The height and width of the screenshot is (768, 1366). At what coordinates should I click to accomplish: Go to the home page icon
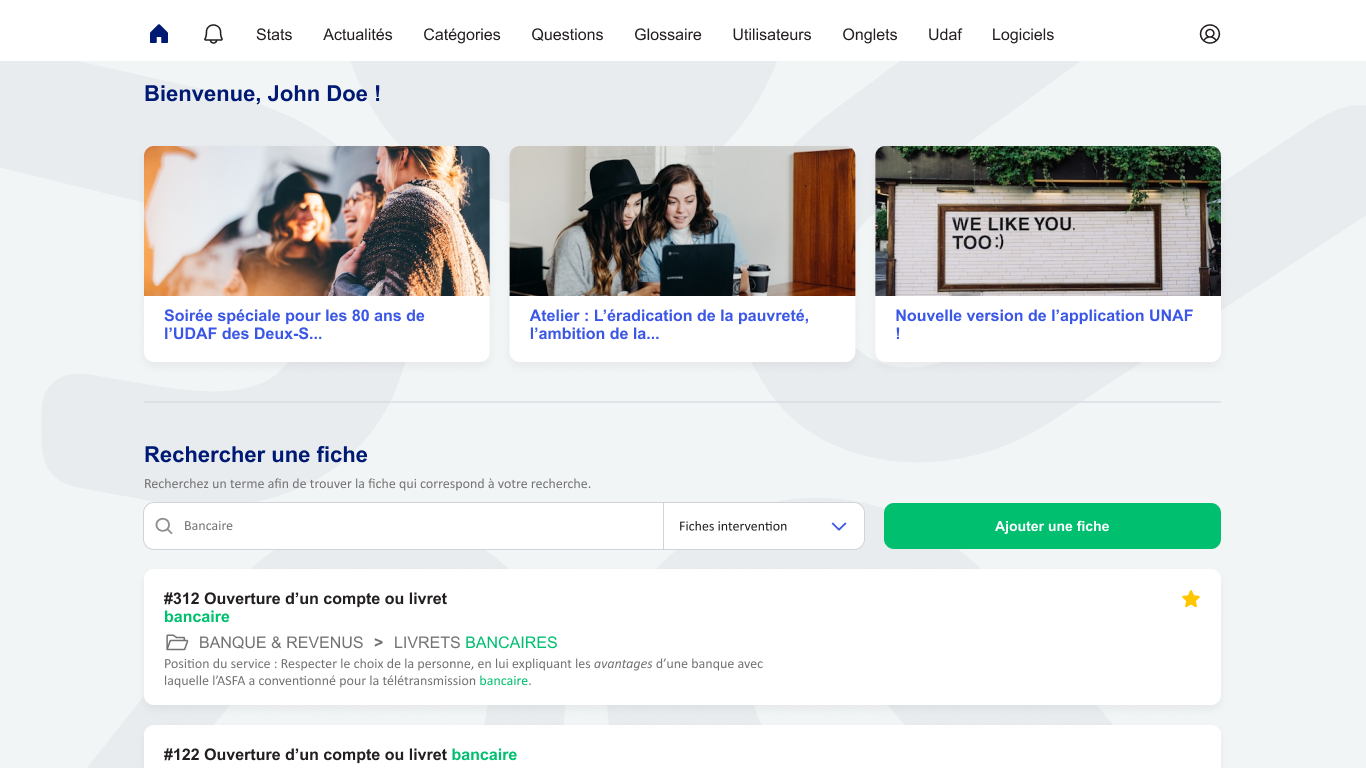pyautogui.click(x=159, y=34)
